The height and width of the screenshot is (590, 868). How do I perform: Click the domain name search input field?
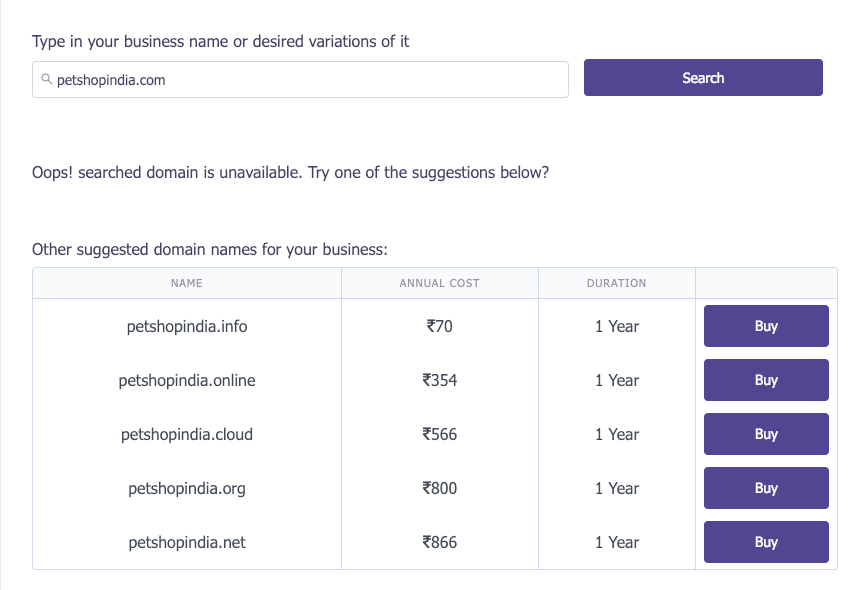coord(300,80)
